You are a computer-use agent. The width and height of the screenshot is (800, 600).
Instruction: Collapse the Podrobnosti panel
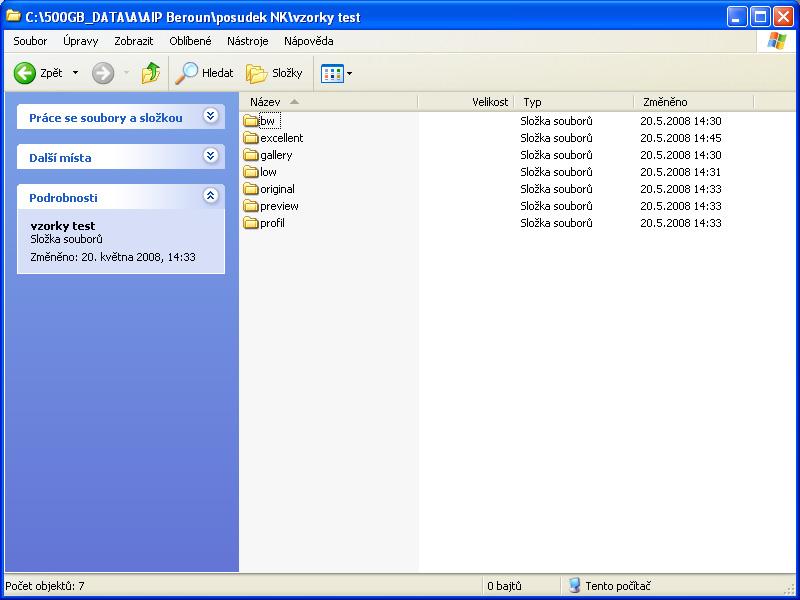(210, 195)
